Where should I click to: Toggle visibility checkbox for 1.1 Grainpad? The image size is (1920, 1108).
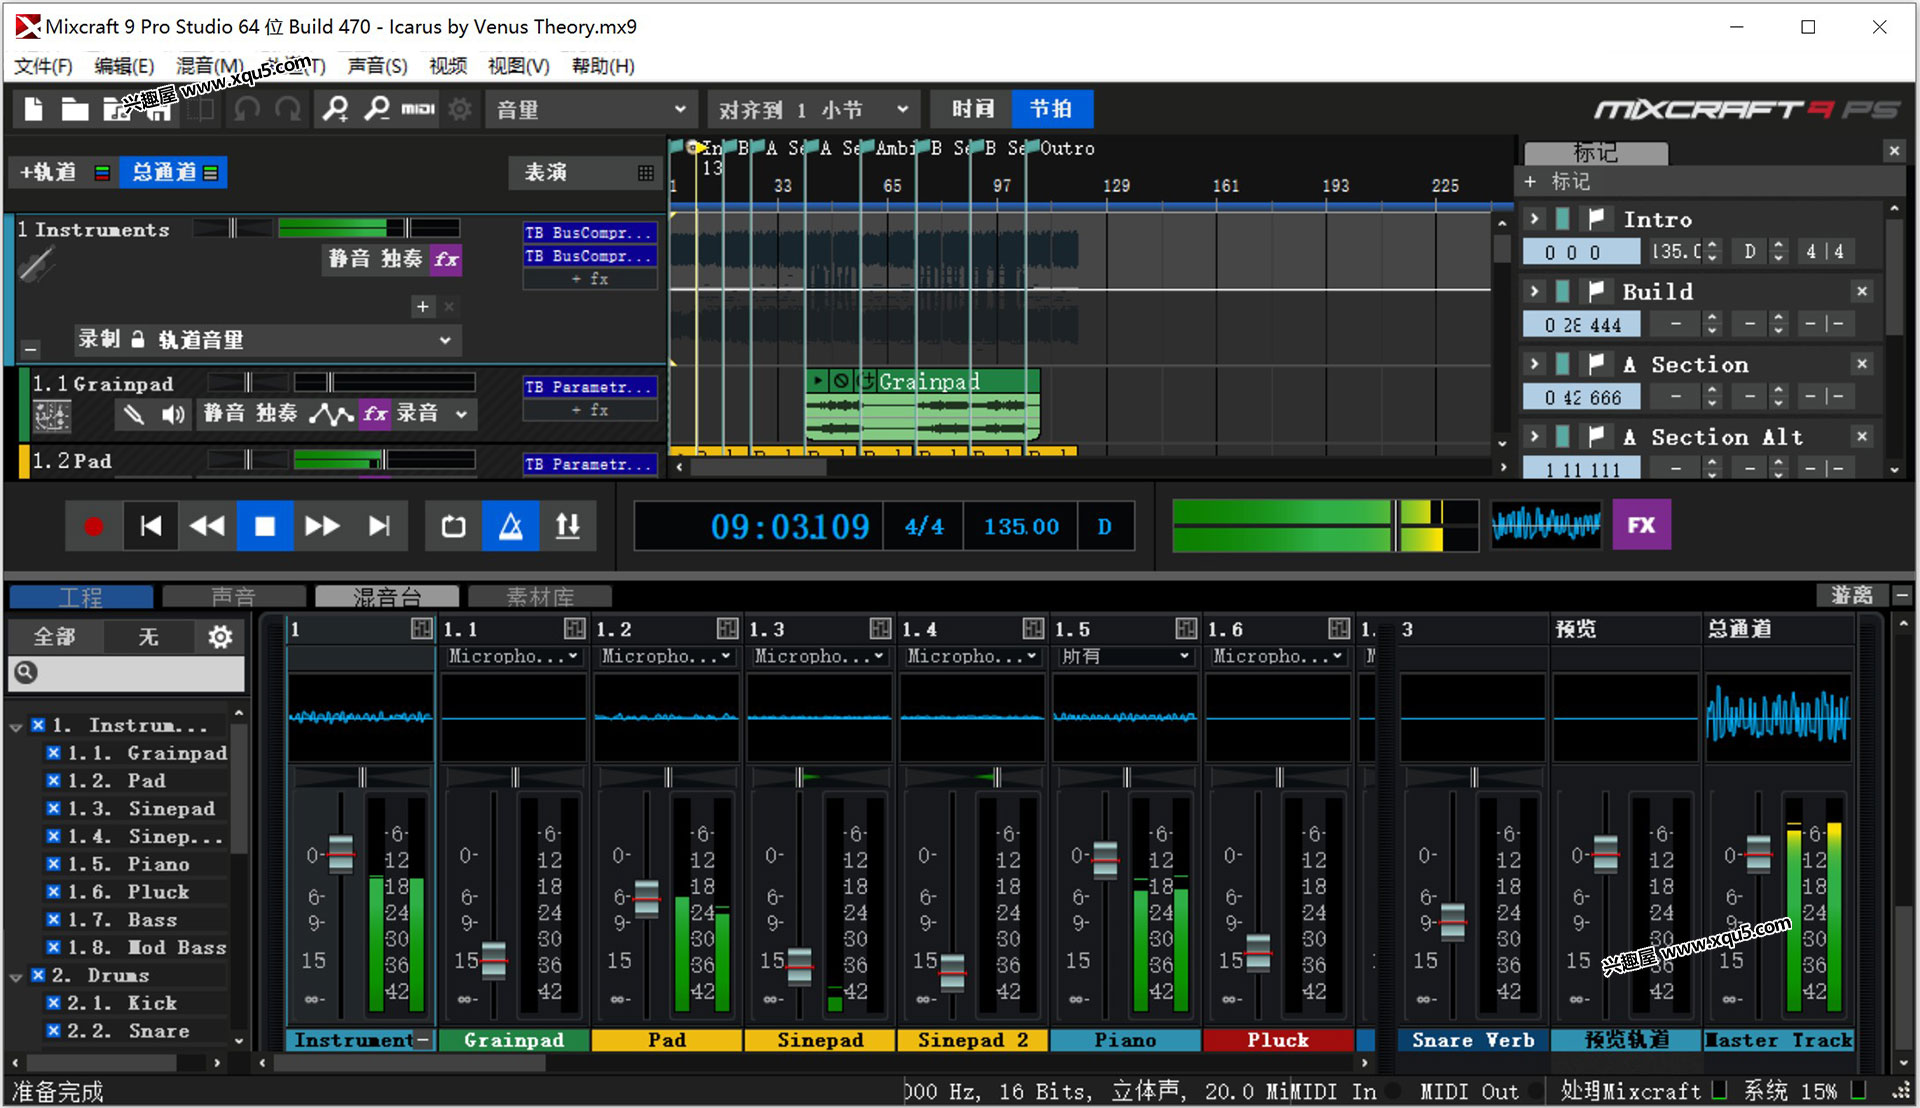(x=54, y=753)
